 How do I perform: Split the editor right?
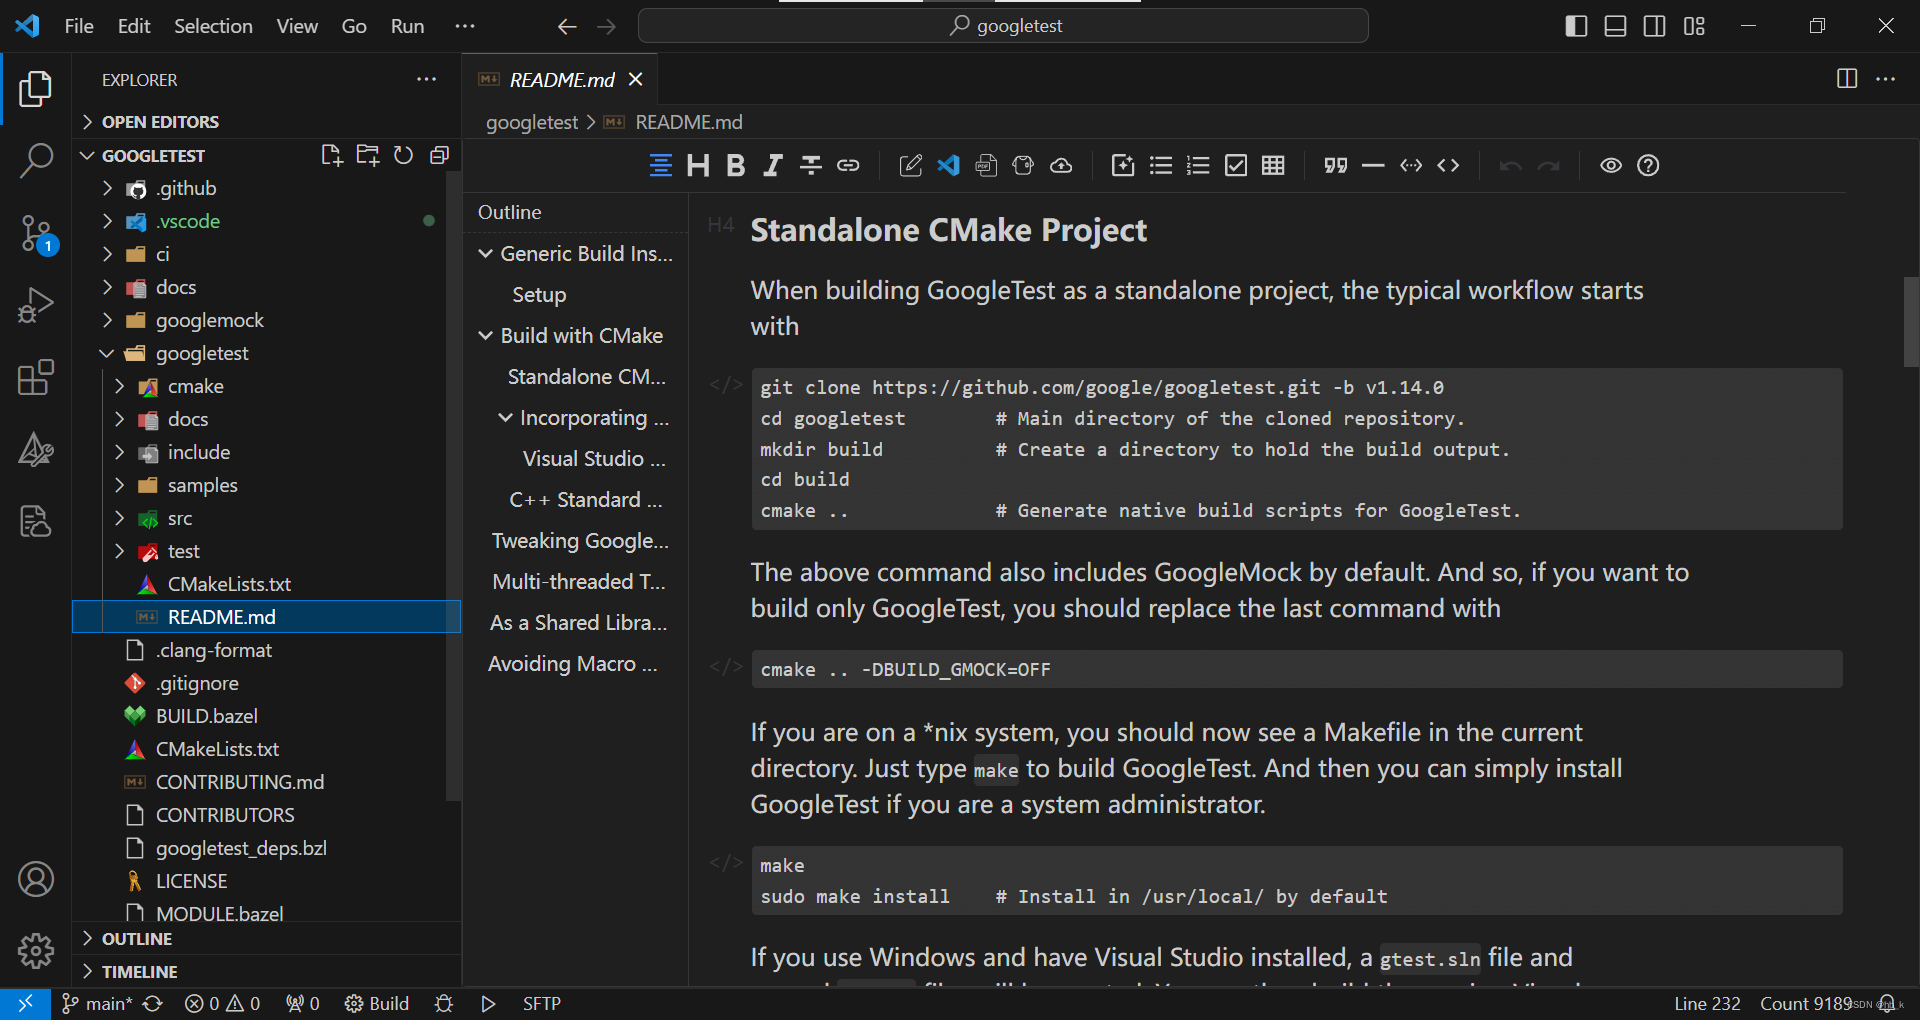(x=1847, y=79)
